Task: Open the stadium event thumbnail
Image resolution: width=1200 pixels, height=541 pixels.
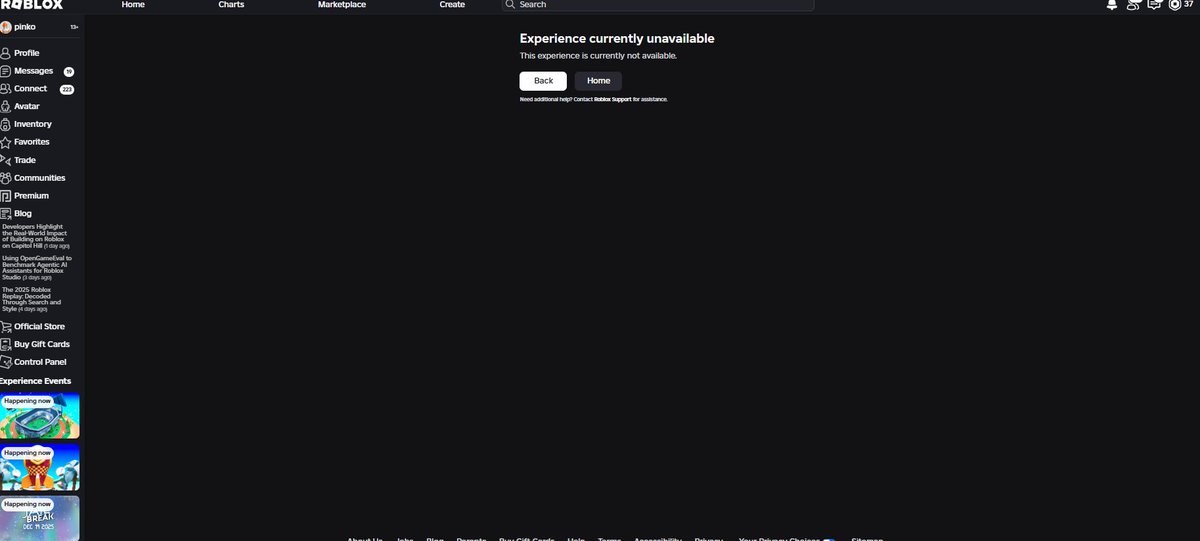Action: pos(40,415)
